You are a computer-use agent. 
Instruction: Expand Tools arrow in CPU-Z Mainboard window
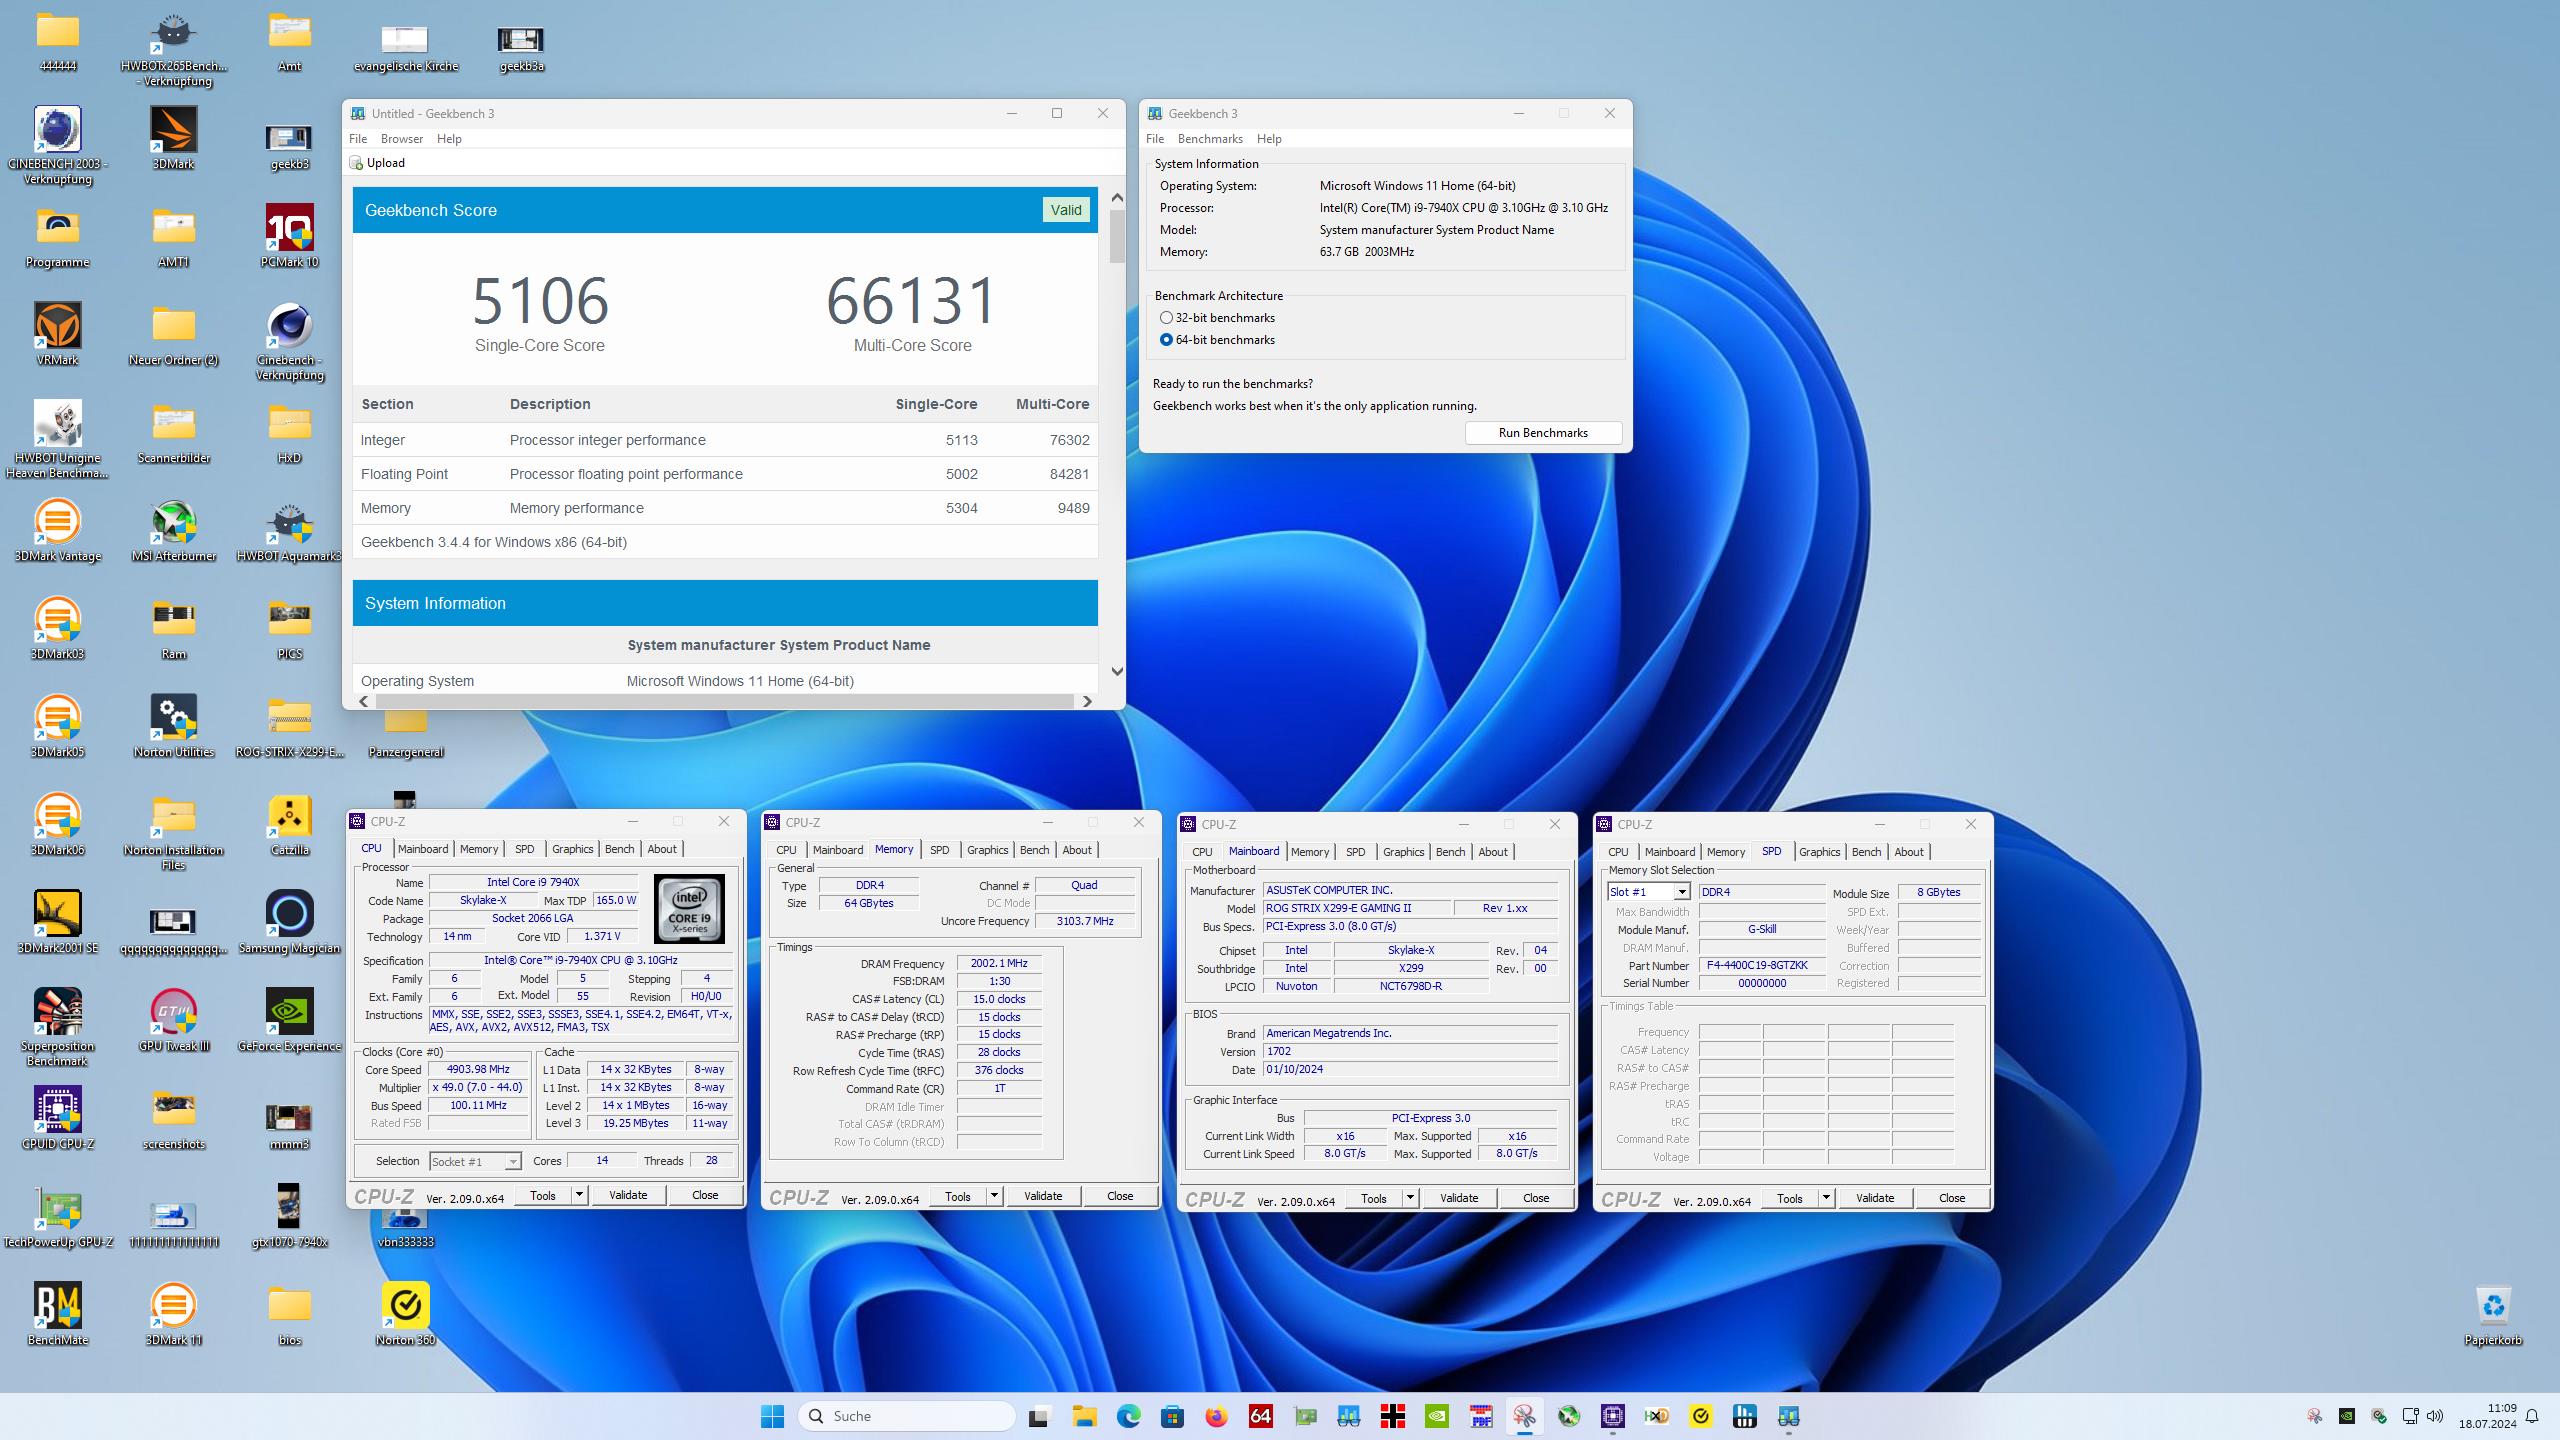tap(1409, 1198)
